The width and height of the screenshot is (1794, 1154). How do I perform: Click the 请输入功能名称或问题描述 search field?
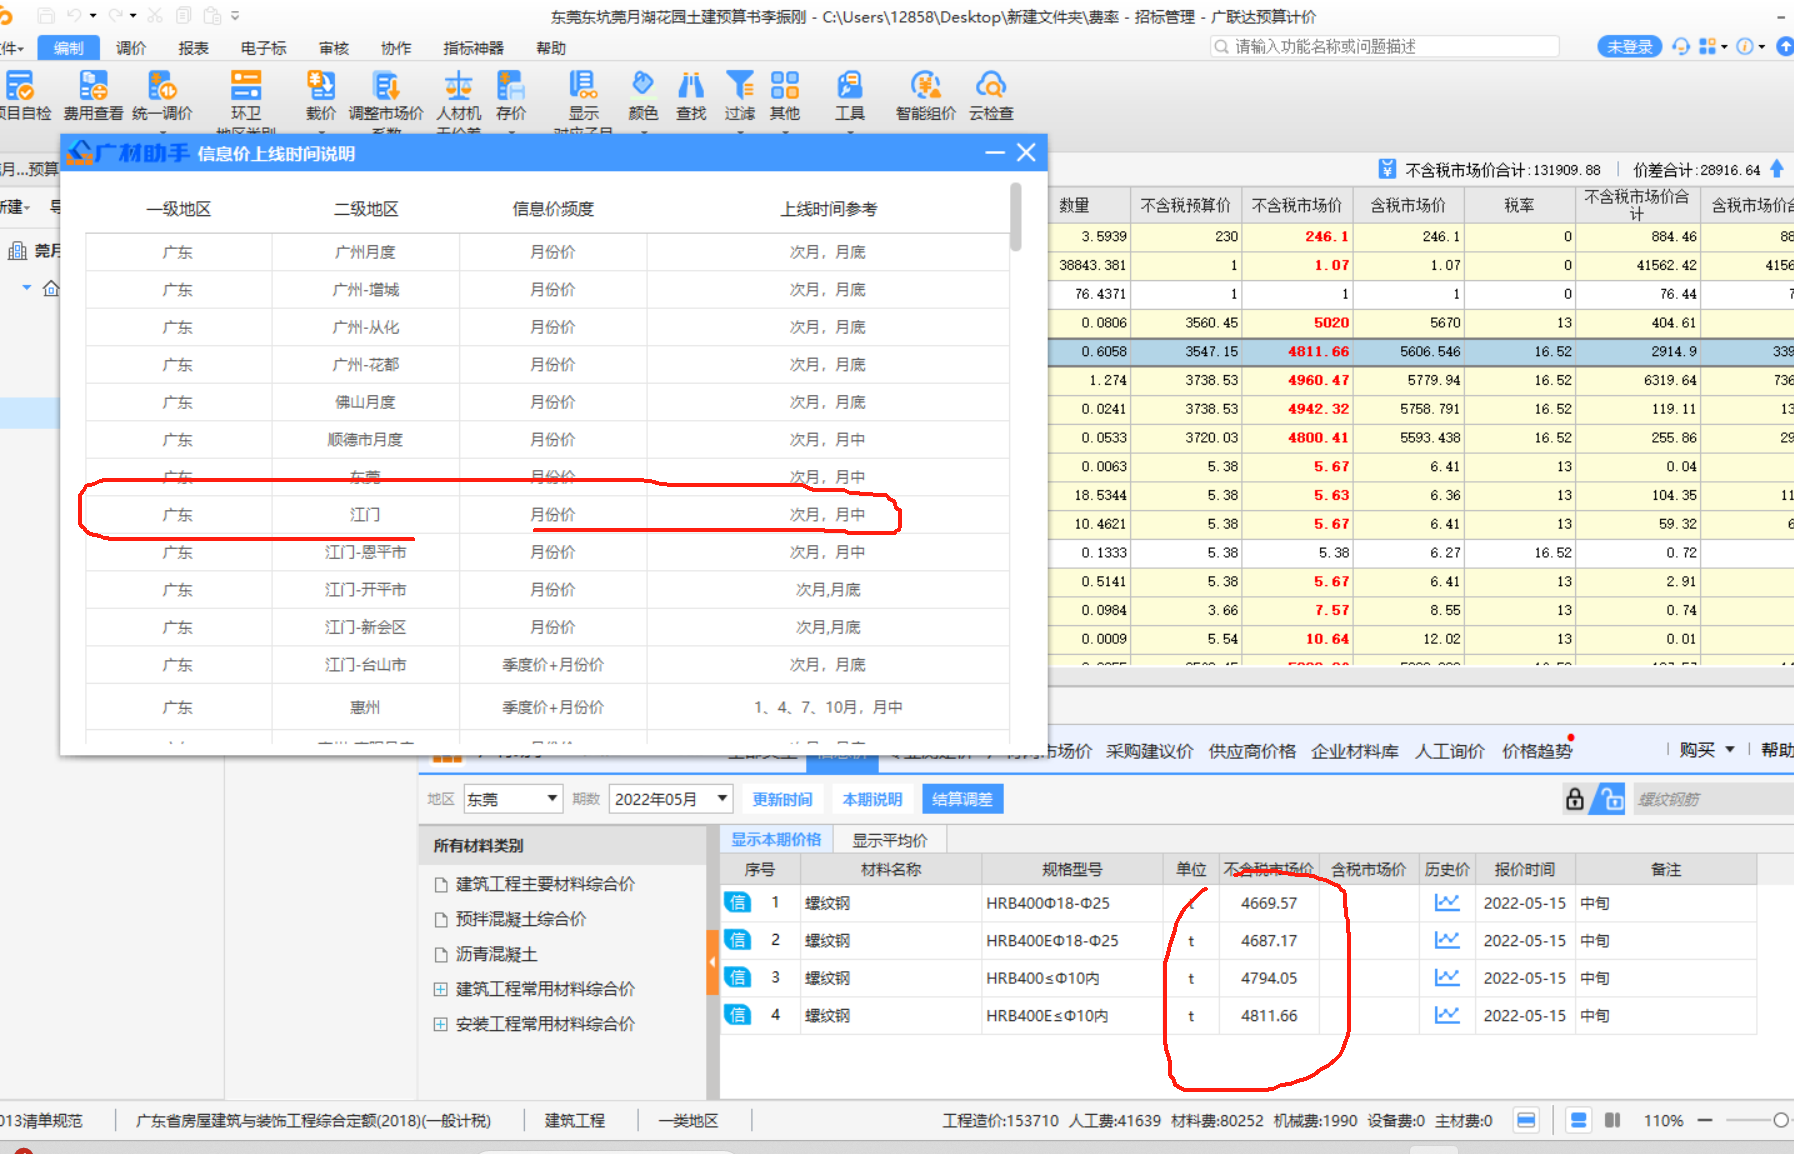(1385, 46)
